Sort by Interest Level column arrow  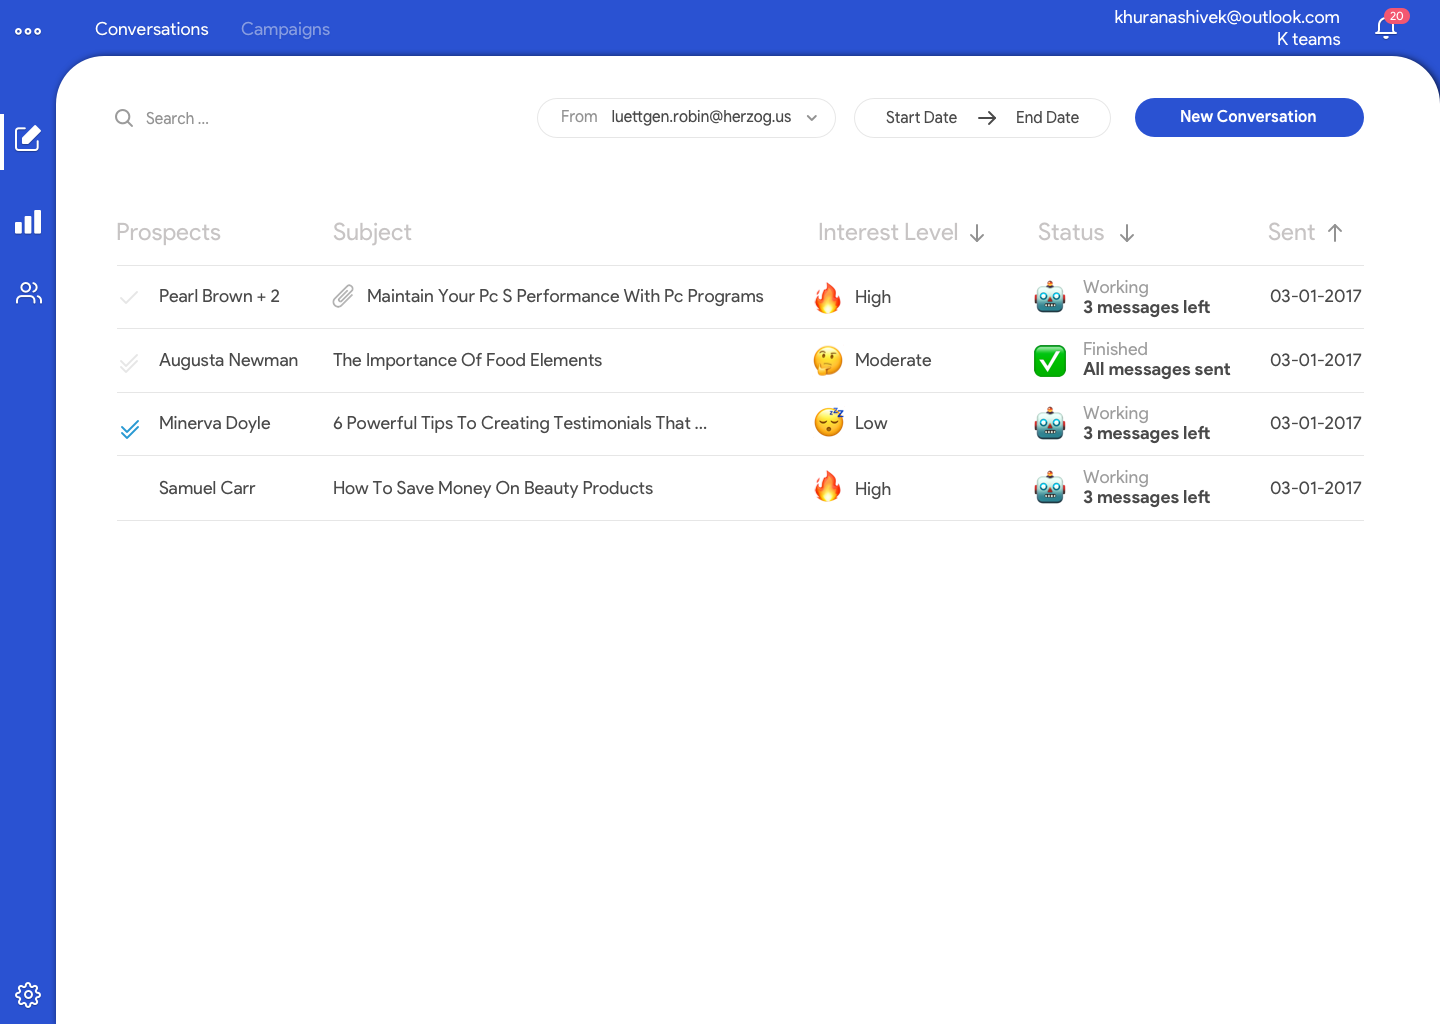pyautogui.click(x=977, y=233)
